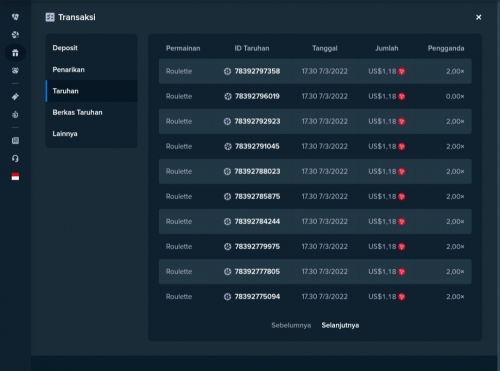
Task: Click bet icon beside 78392784244
Action: pyautogui.click(x=227, y=221)
